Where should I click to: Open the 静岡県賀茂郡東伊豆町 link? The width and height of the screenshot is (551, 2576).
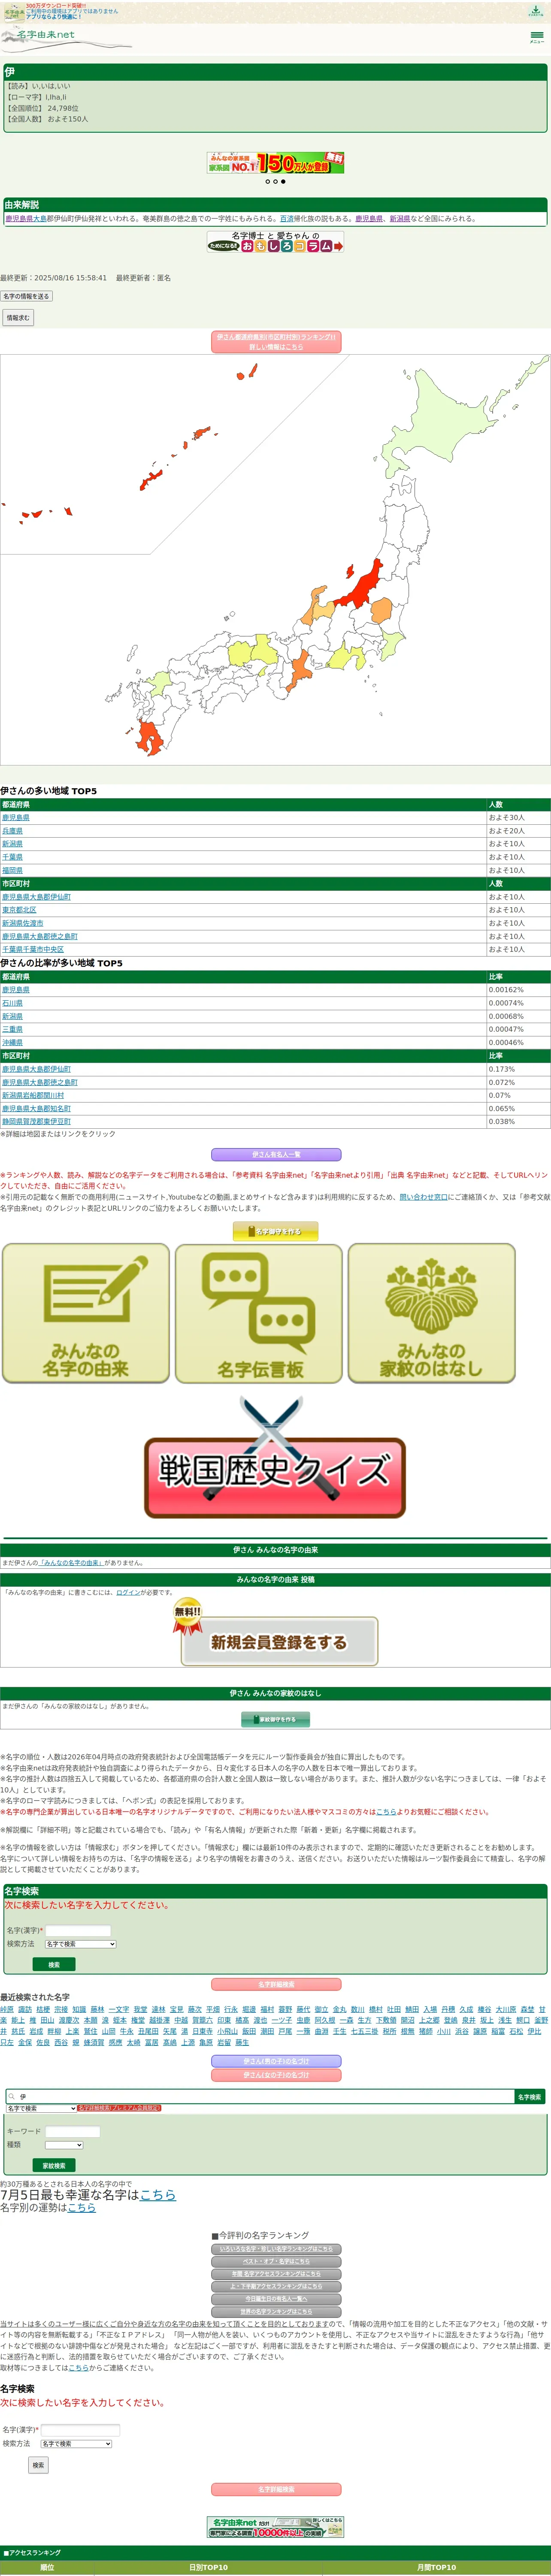[36, 1121]
